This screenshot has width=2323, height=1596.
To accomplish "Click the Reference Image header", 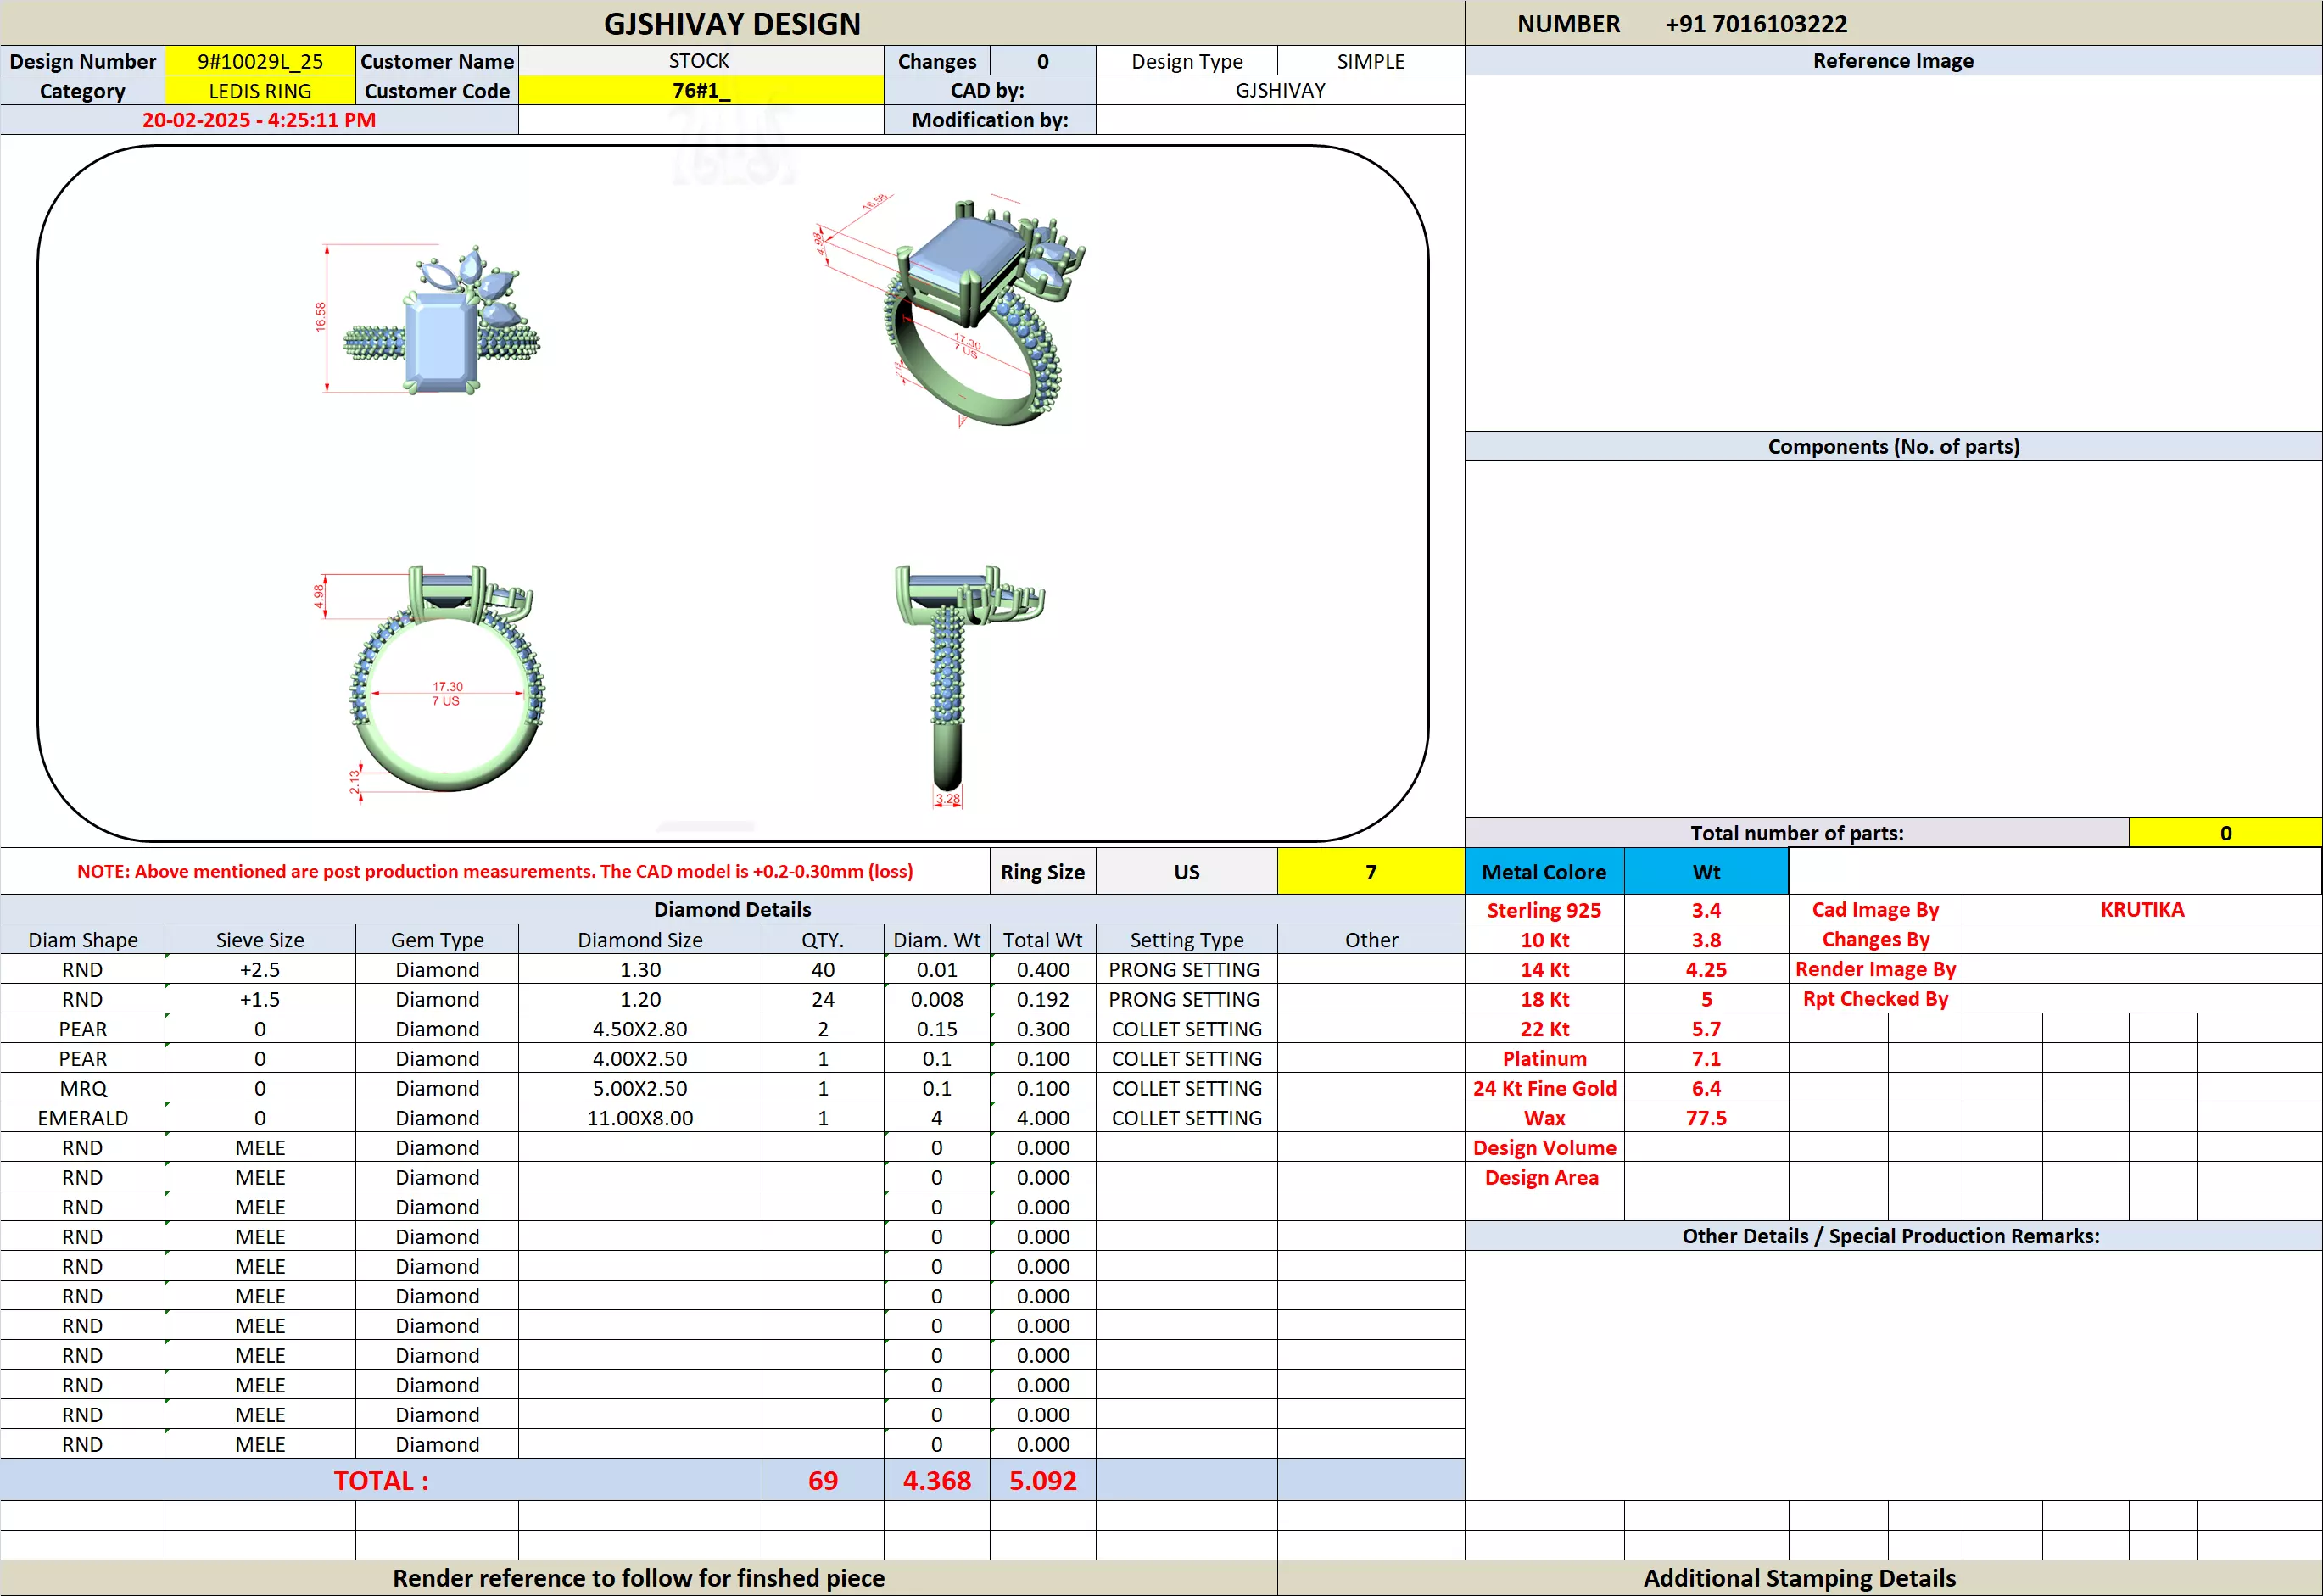I will [1892, 61].
